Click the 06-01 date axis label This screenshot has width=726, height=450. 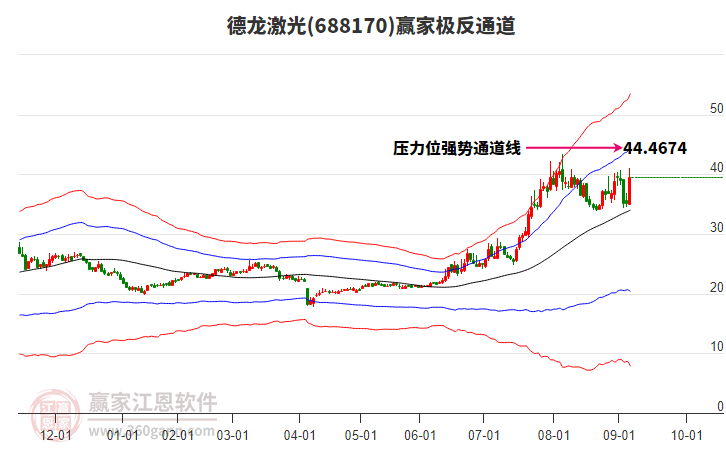pyautogui.click(x=420, y=436)
